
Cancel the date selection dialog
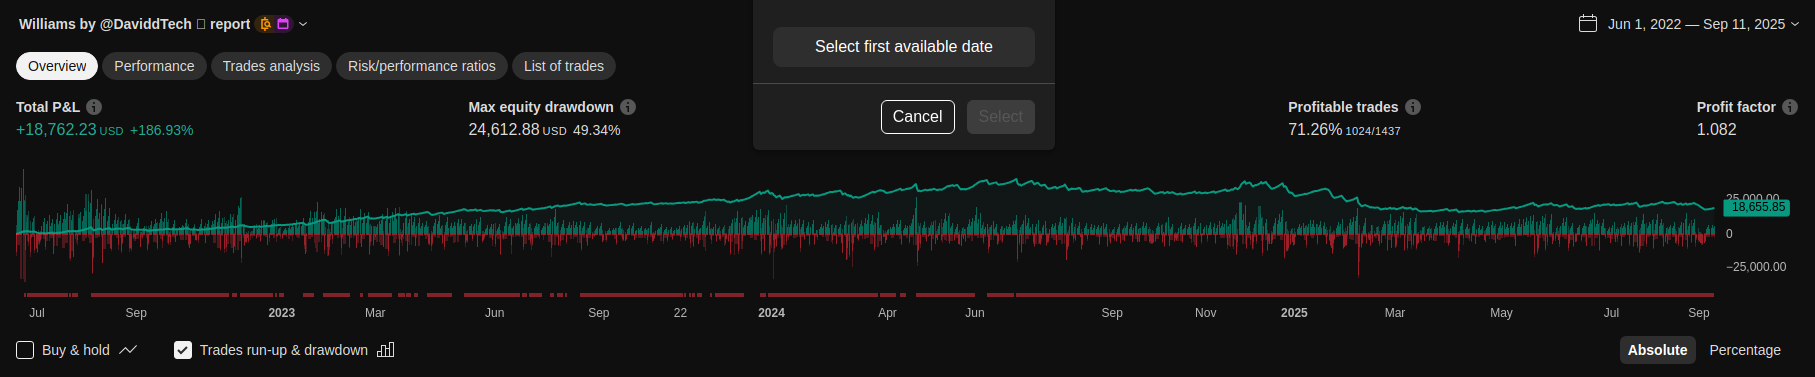click(918, 117)
